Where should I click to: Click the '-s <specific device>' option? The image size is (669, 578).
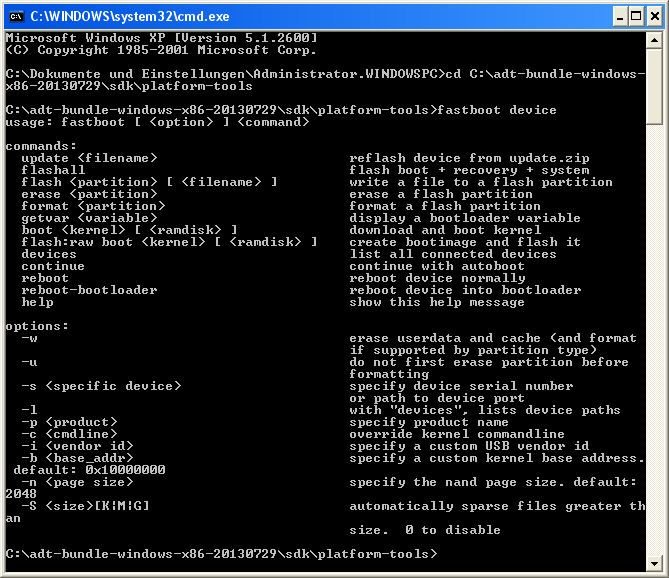pyautogui.click(x=101, y=386)
